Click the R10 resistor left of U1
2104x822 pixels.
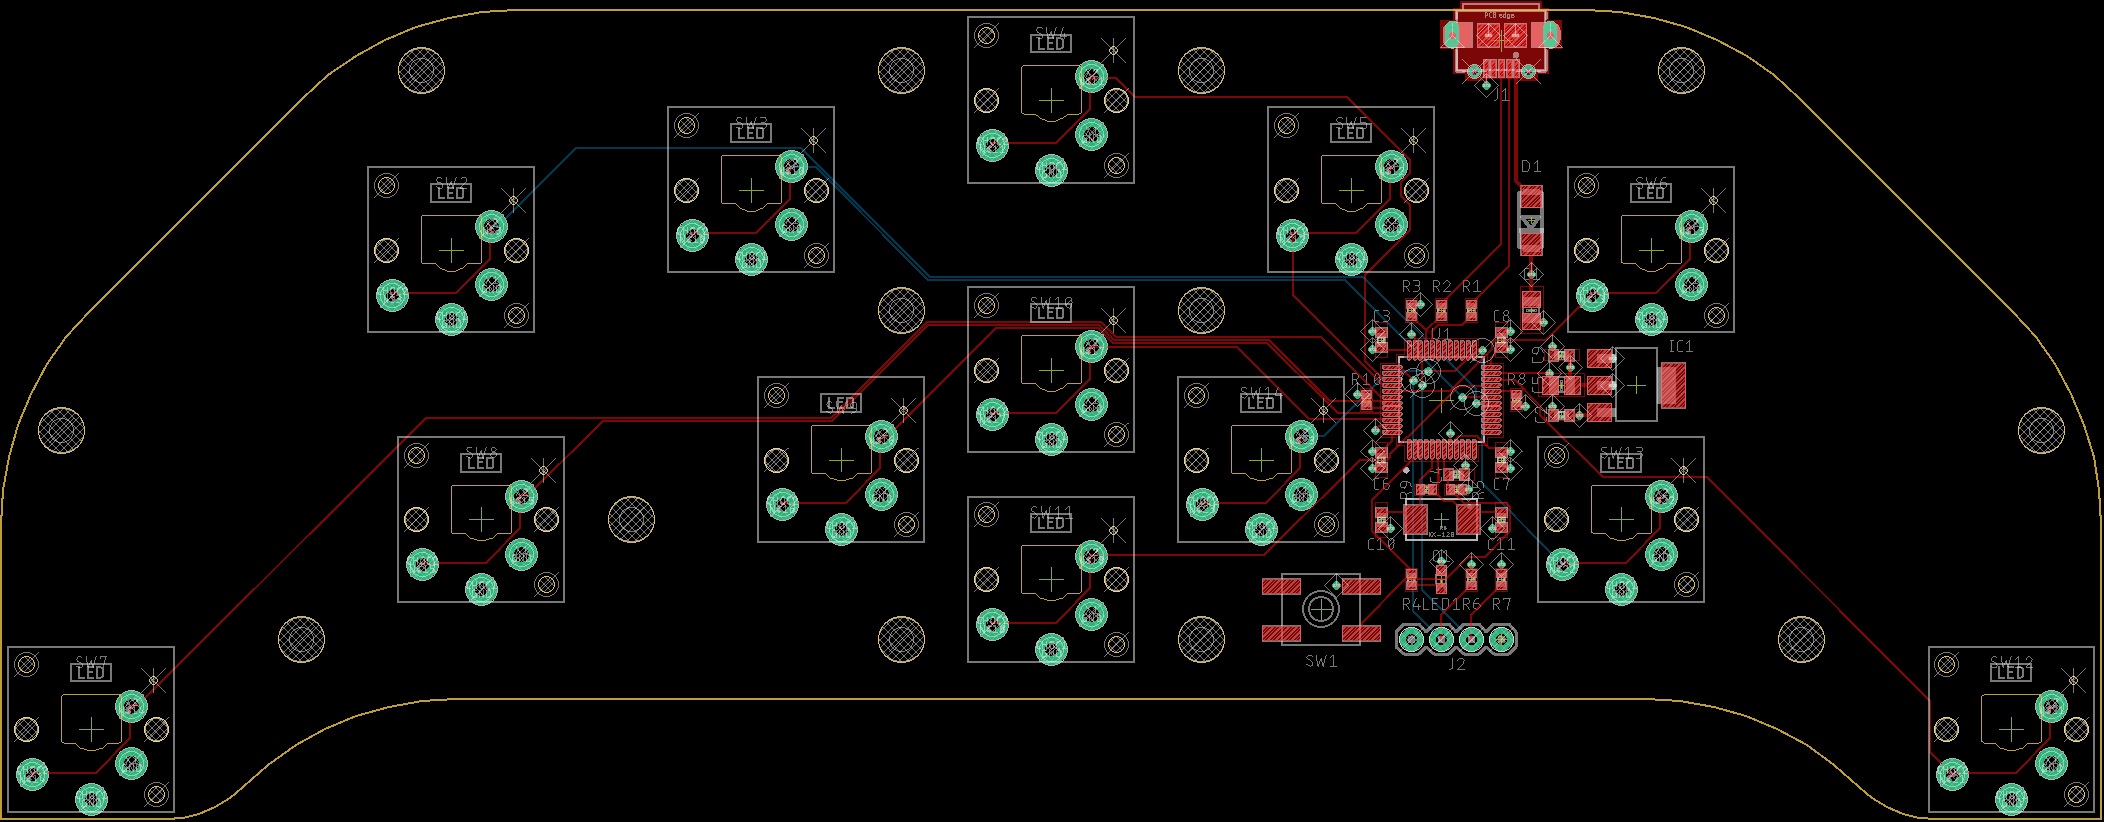[1366, 399]
